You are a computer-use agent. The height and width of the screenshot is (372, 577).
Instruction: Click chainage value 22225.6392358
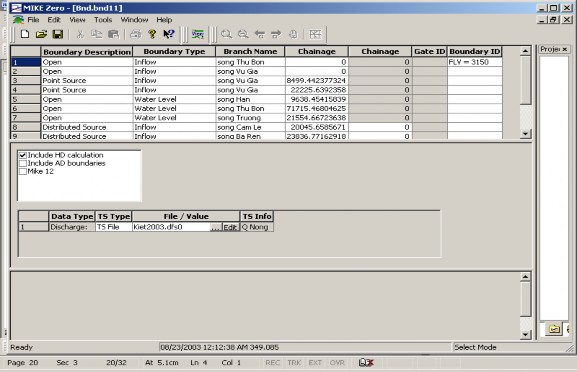(x=316, y=90)
